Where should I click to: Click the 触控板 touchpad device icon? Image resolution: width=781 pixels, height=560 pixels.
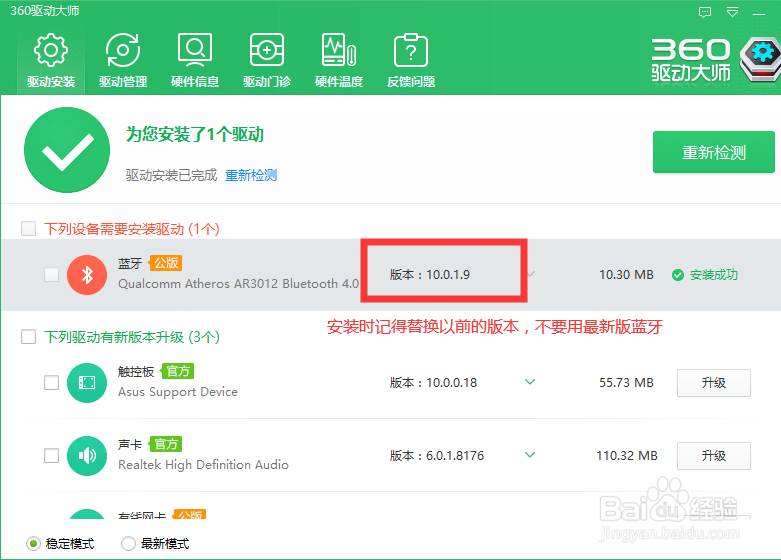click(x=87, y=383)
